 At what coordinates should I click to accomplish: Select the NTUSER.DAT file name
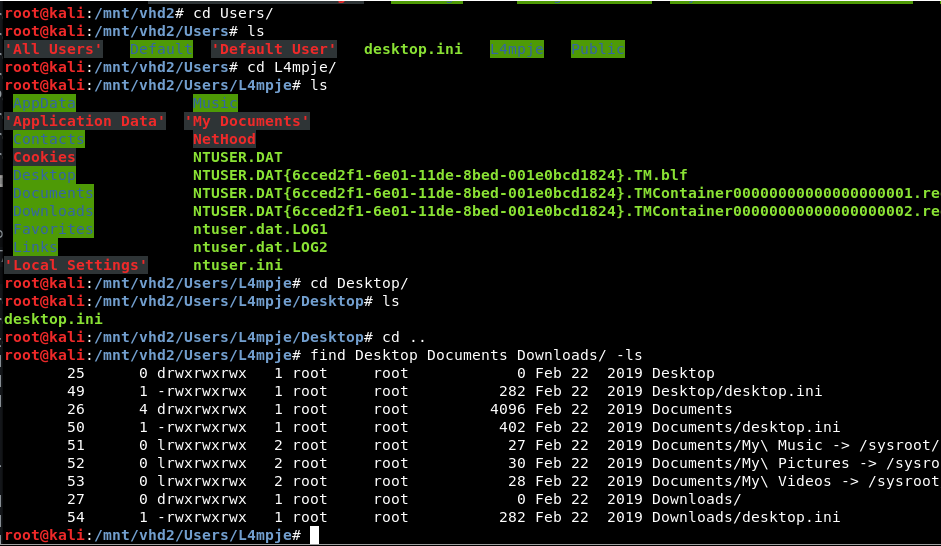tap(238, 157)
